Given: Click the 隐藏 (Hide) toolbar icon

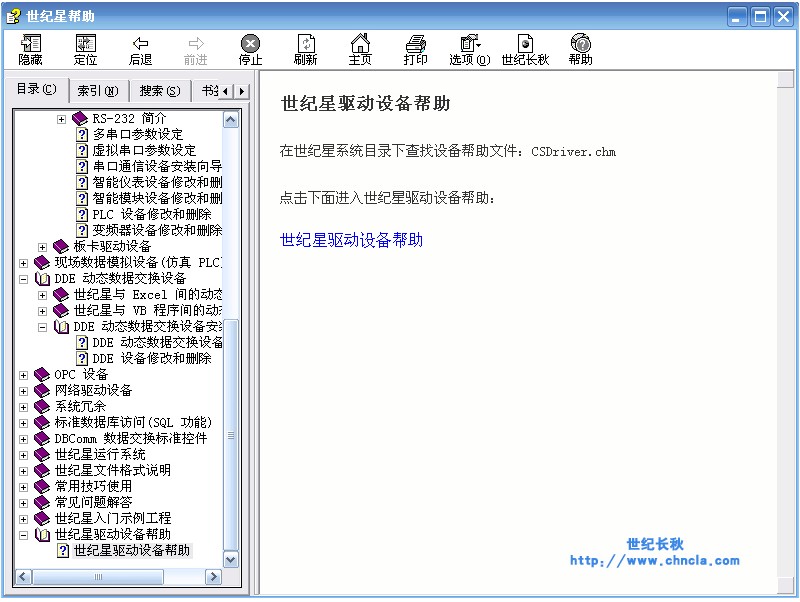Looking at the screenshot, I should pyautogui.click(x=31, y=49).
